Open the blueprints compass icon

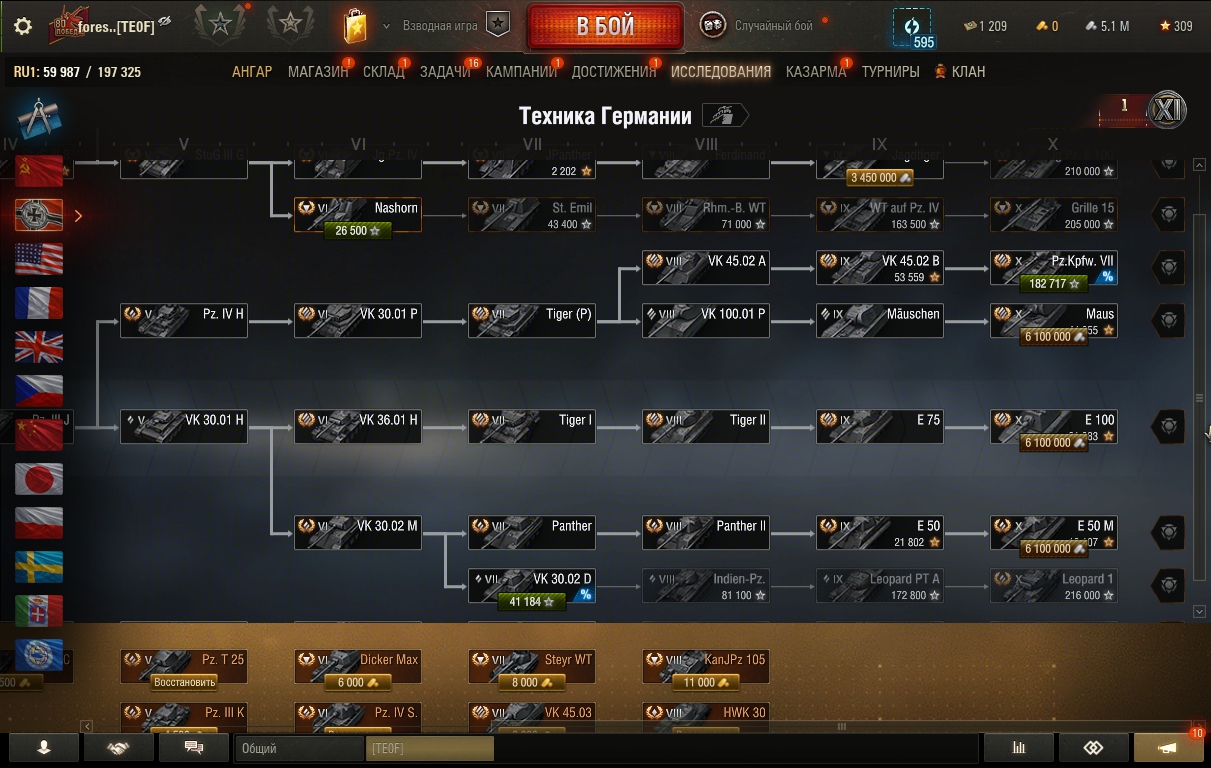[x=38, y=118]
